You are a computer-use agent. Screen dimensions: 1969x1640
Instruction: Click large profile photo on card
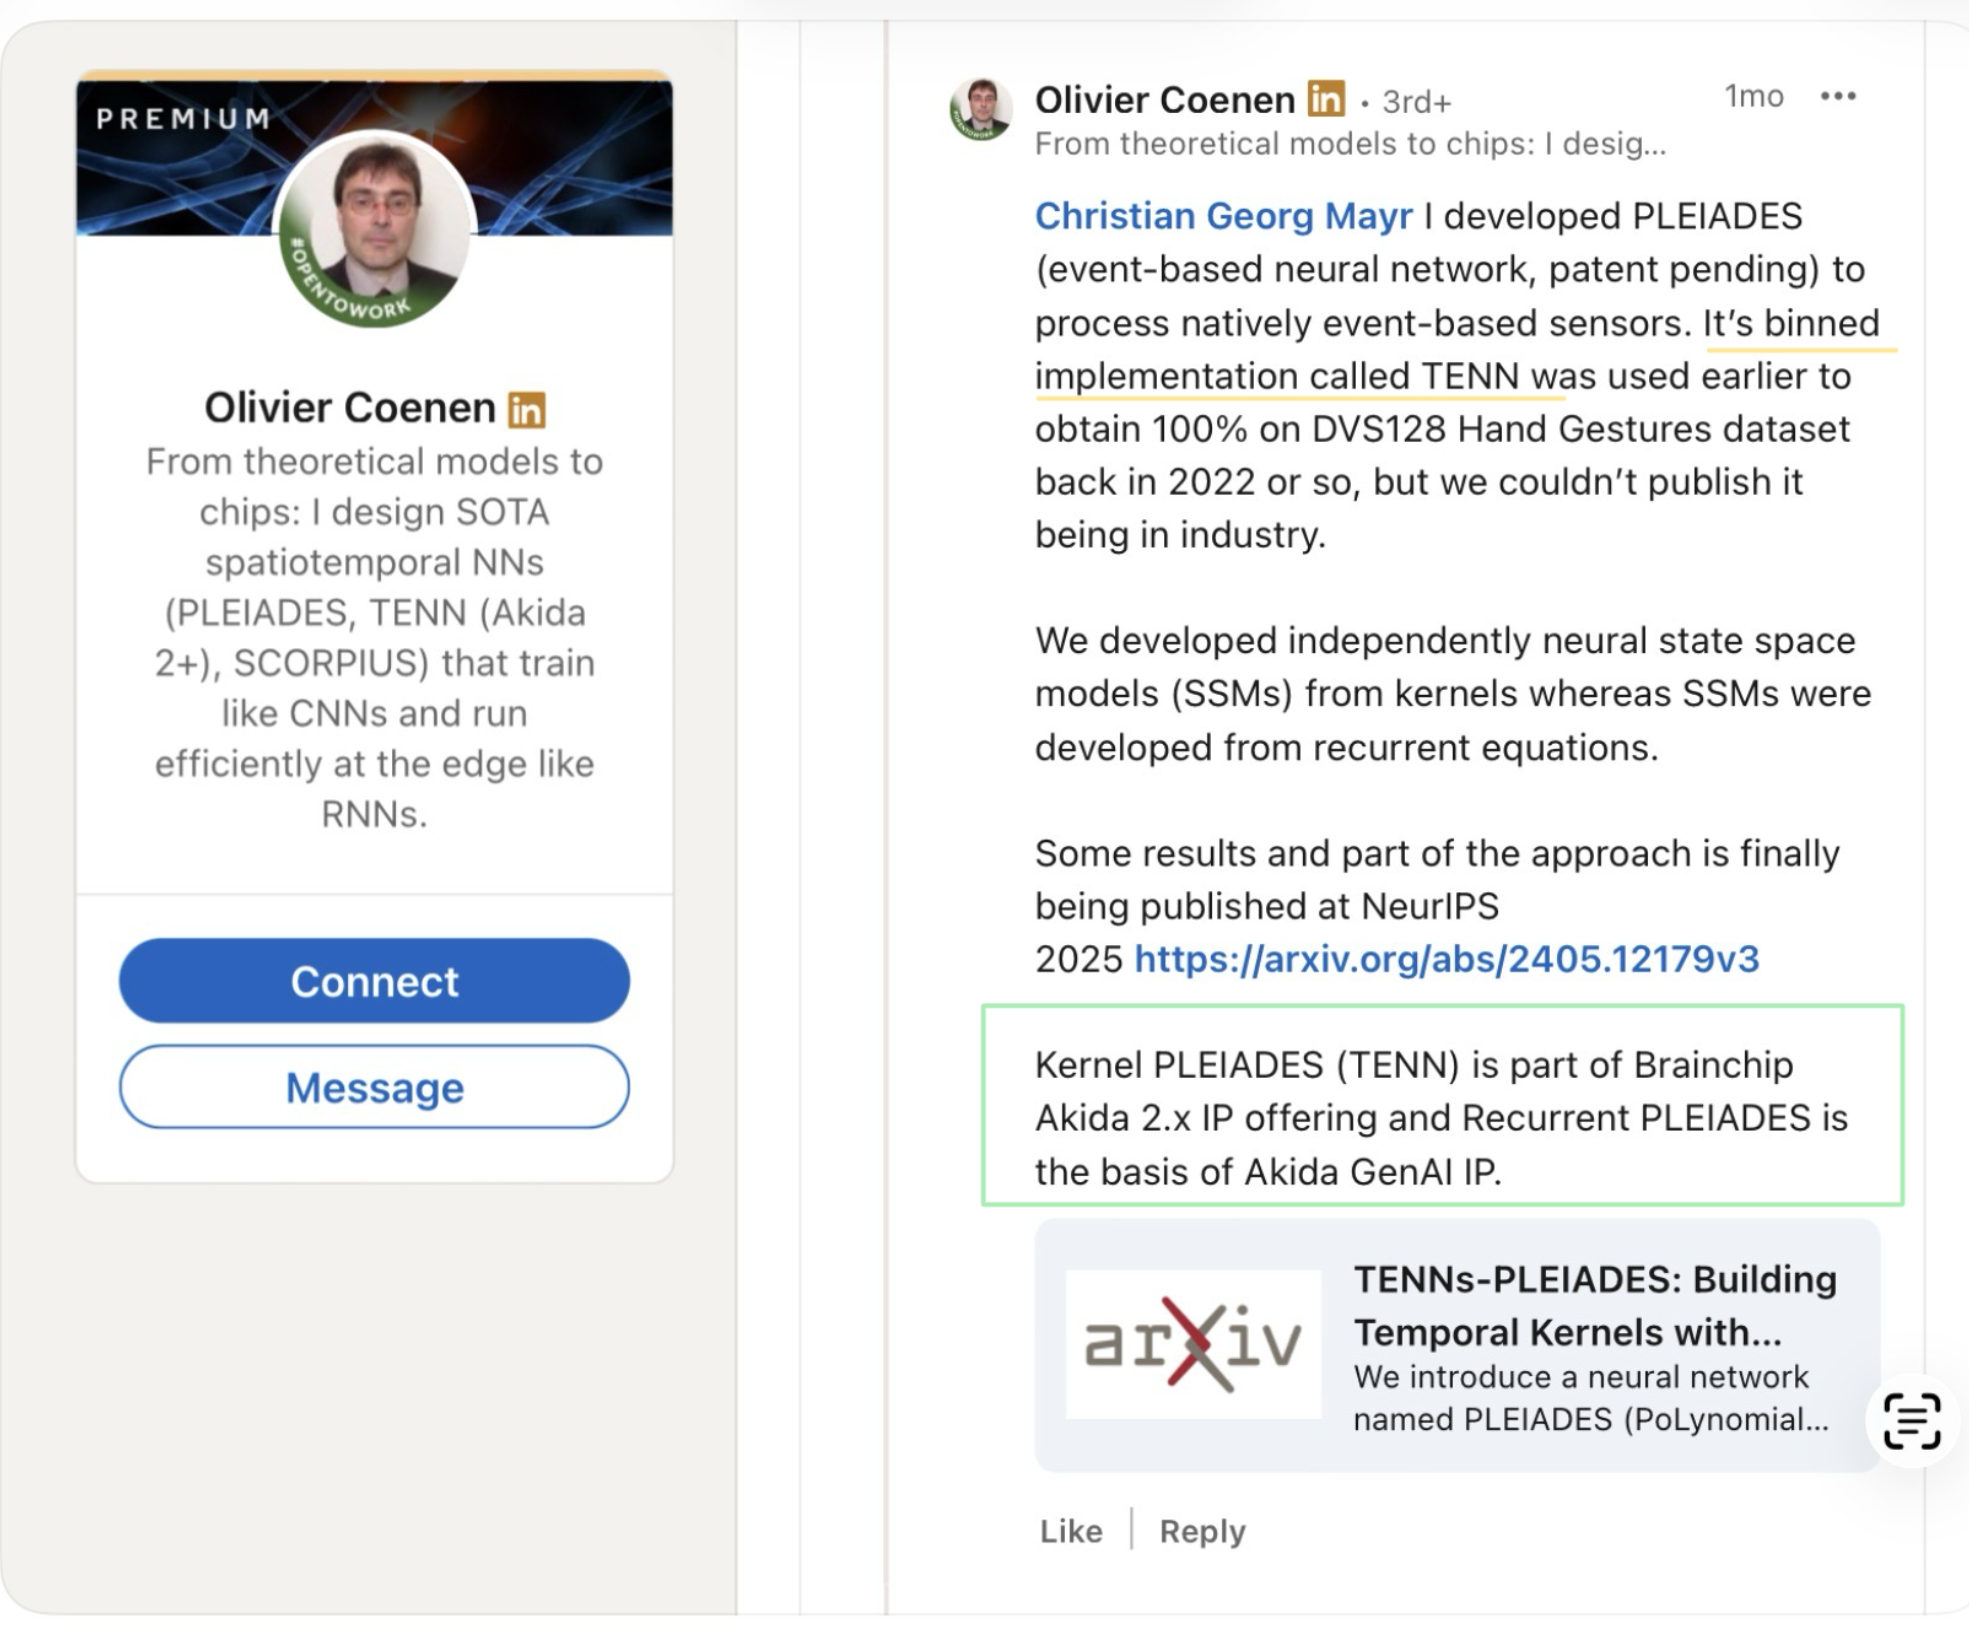click(374, 229)
